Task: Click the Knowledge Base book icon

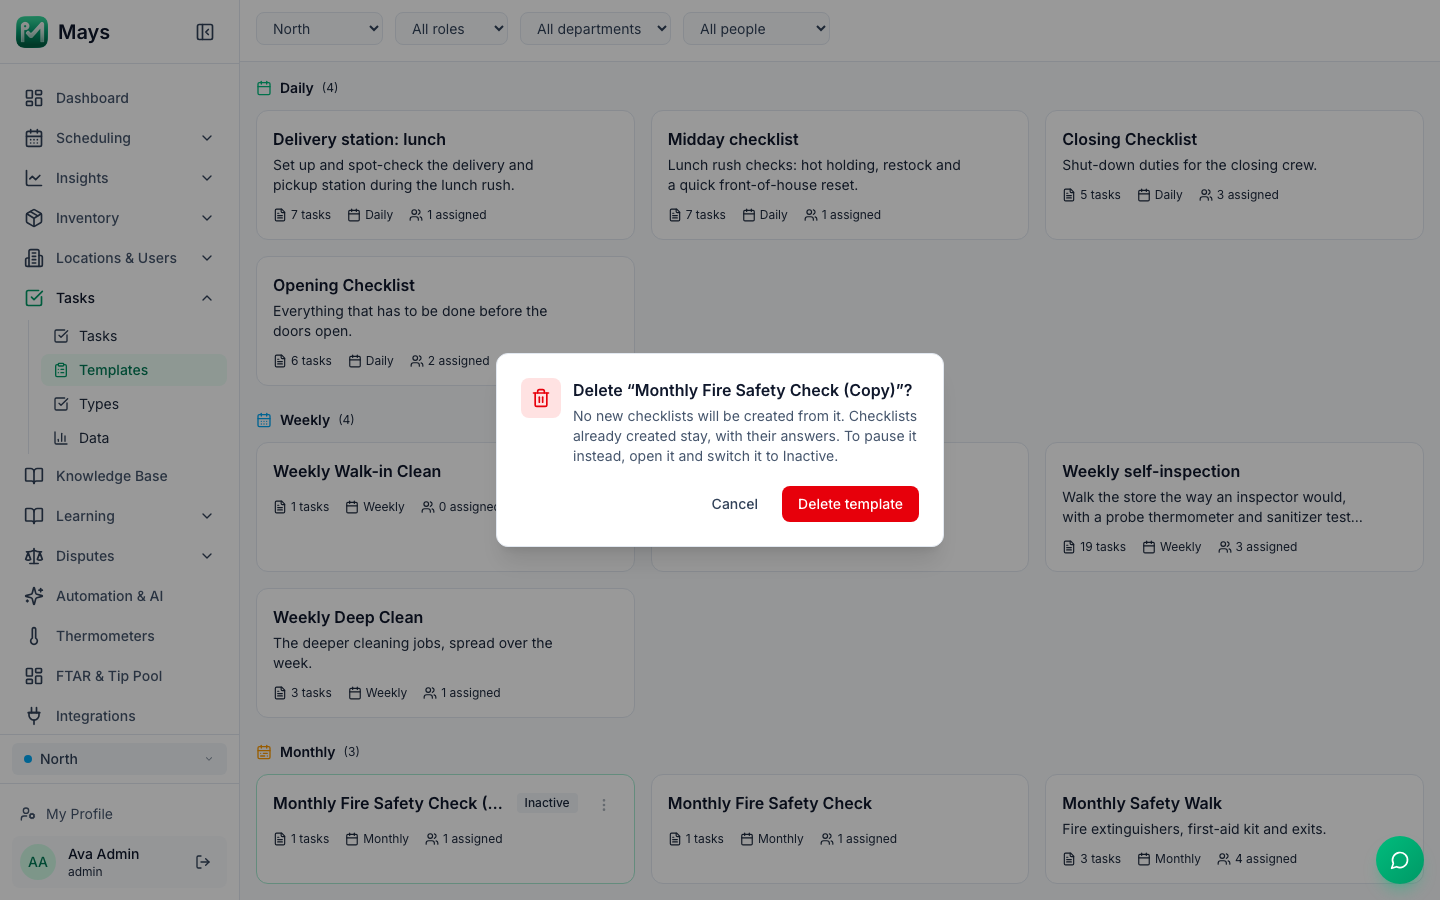Action: pos(34,476)
